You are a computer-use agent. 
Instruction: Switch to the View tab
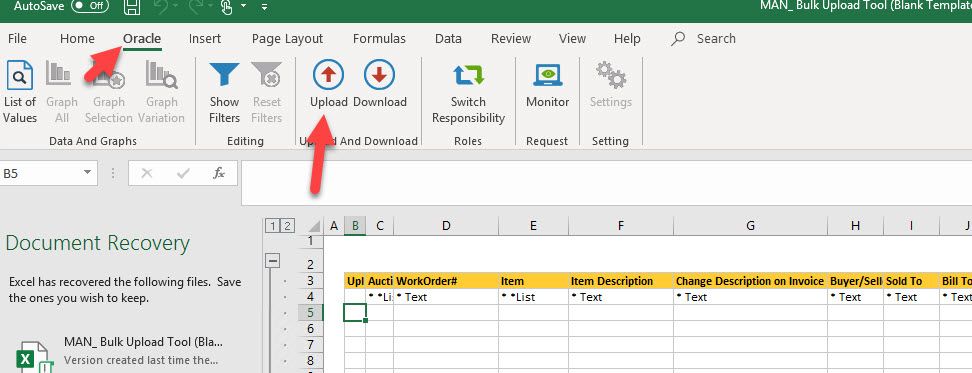pyautogui.click(x=572, y=38)
